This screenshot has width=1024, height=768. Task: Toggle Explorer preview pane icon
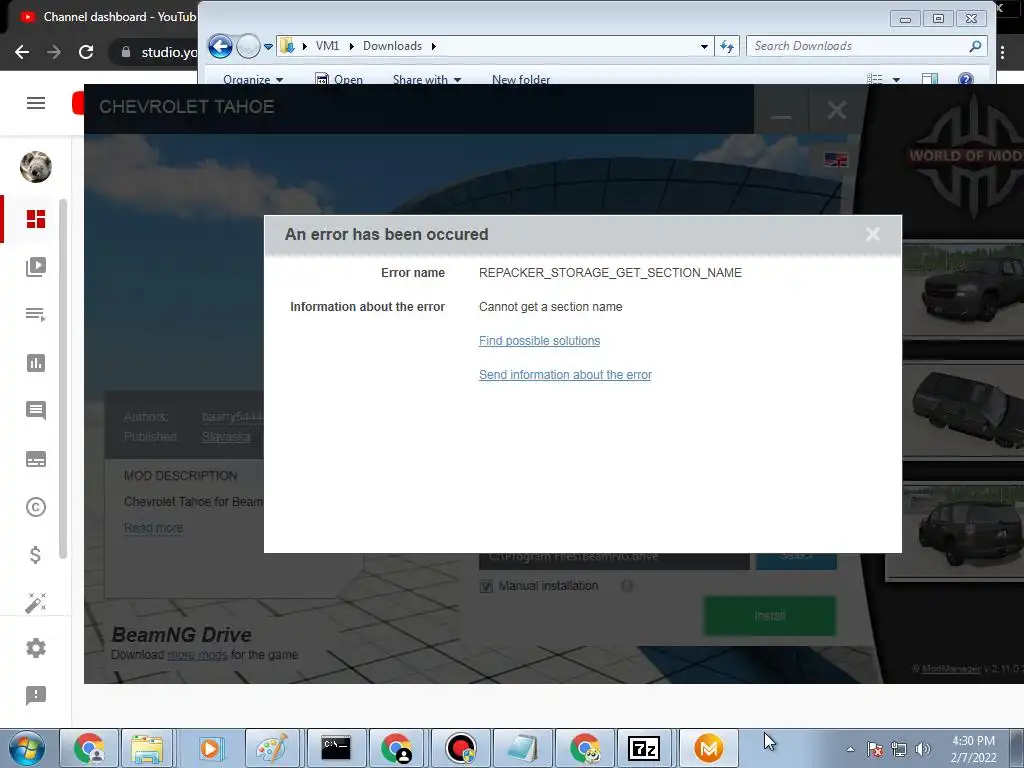[930, 79]
